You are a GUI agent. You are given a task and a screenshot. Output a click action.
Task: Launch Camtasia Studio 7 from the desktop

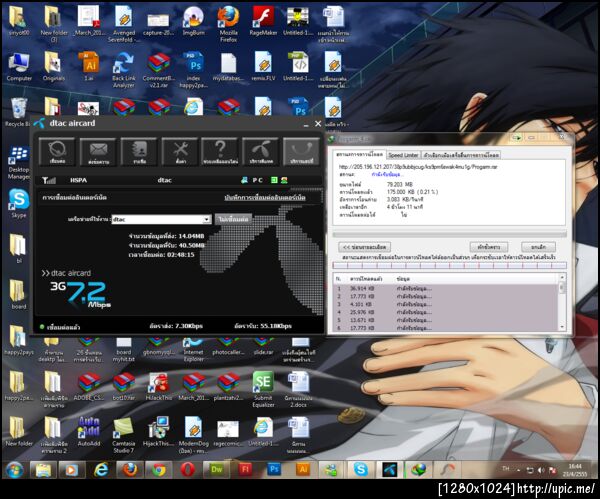click(124, 435)
